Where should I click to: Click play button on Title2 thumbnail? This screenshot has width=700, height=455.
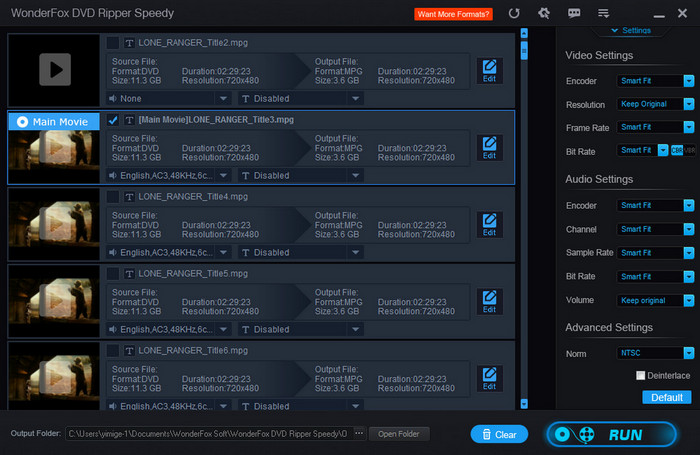[55, 69]
